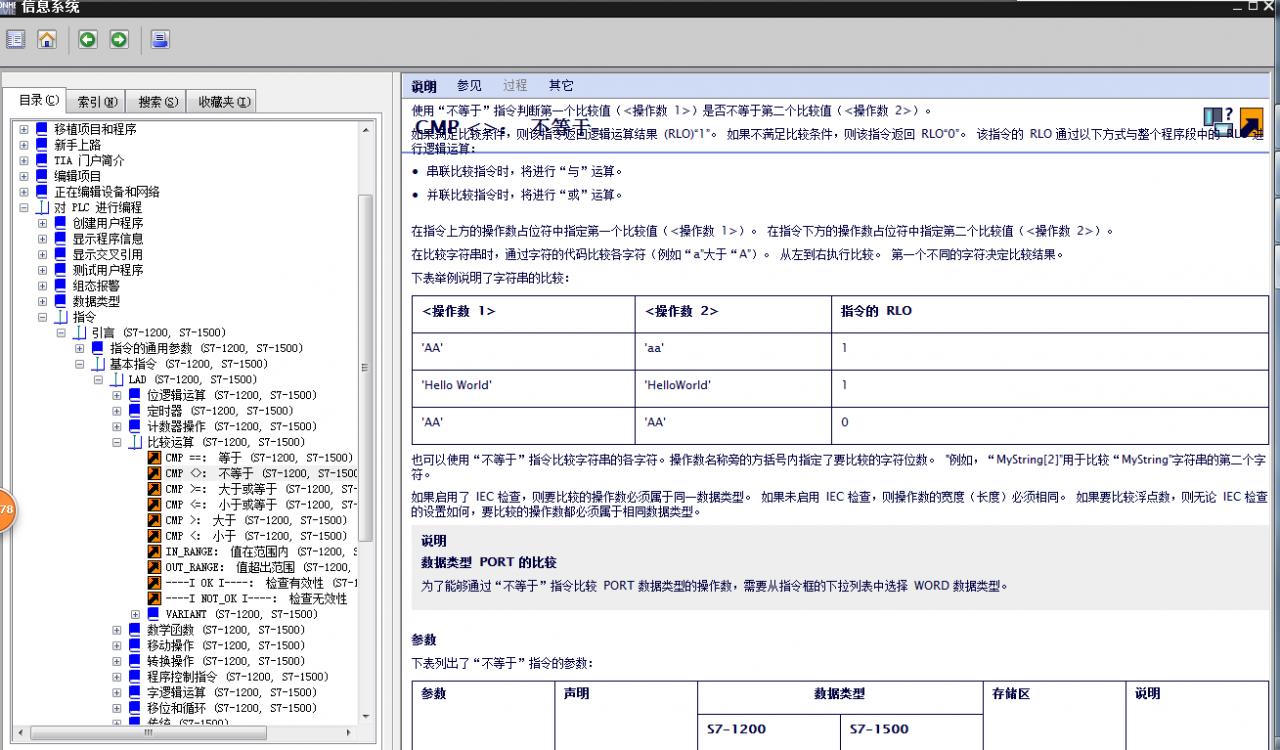Image resolution: width=1280 pixels, height=750 pixels.
Task: Collapse the 对 PLC 进行编程 node
Action: pyautogui.click(x=24, y=207)
